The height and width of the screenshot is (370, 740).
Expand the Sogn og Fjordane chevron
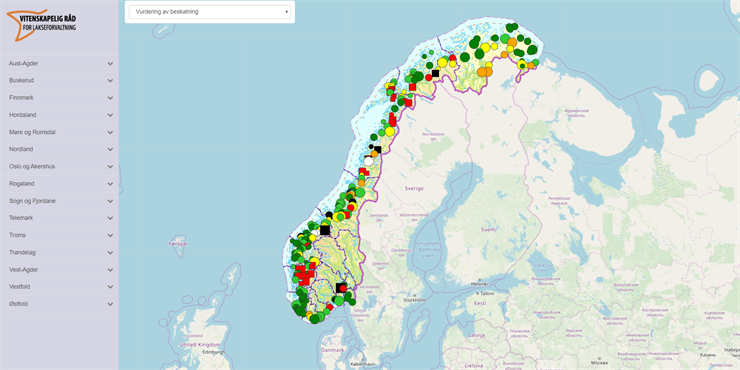tap(110, 201)
